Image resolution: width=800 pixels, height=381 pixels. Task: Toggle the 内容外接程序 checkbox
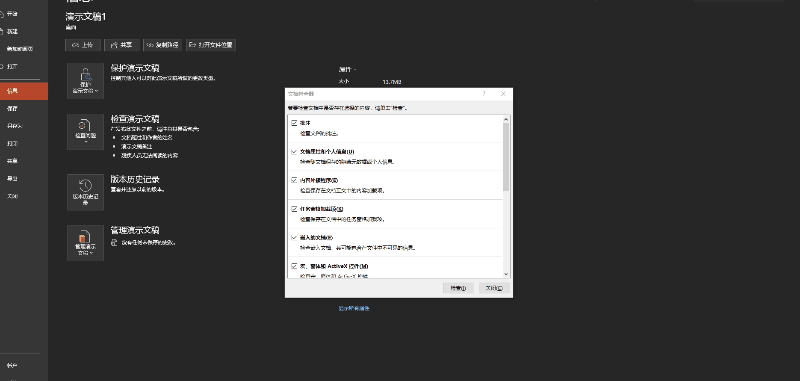[294, 180]
